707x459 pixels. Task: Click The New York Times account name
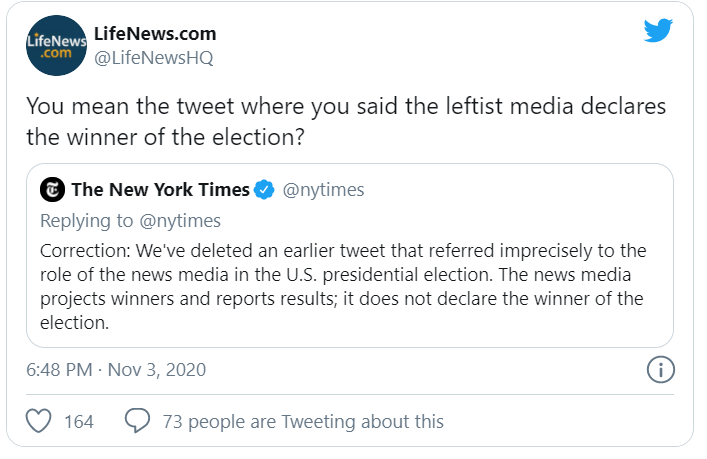point(159,190)
